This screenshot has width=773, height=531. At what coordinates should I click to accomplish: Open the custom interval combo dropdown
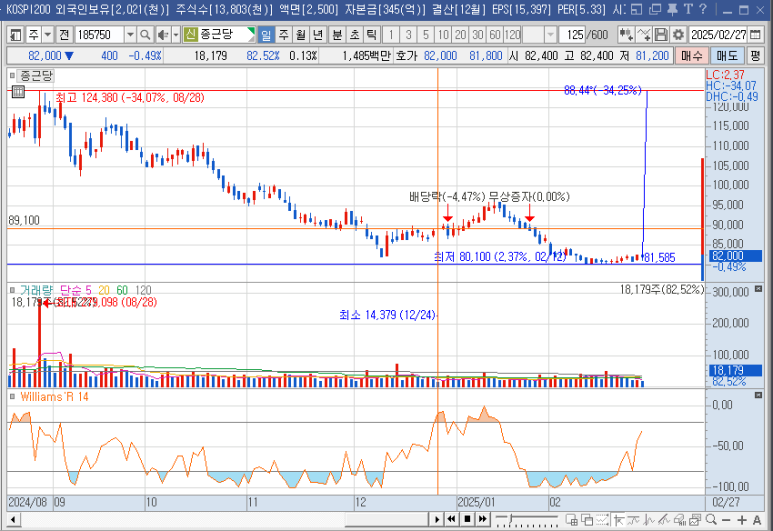tap(550, 35)
